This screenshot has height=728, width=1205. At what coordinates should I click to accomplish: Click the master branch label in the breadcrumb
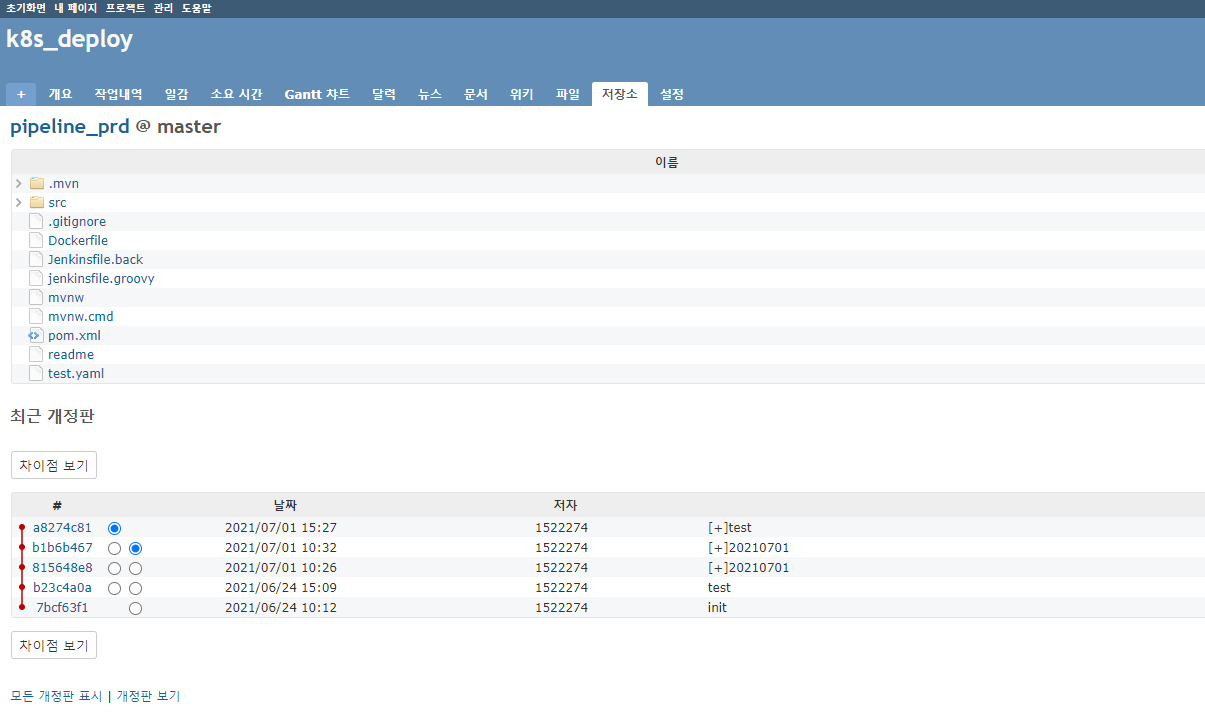pos(189,126)
